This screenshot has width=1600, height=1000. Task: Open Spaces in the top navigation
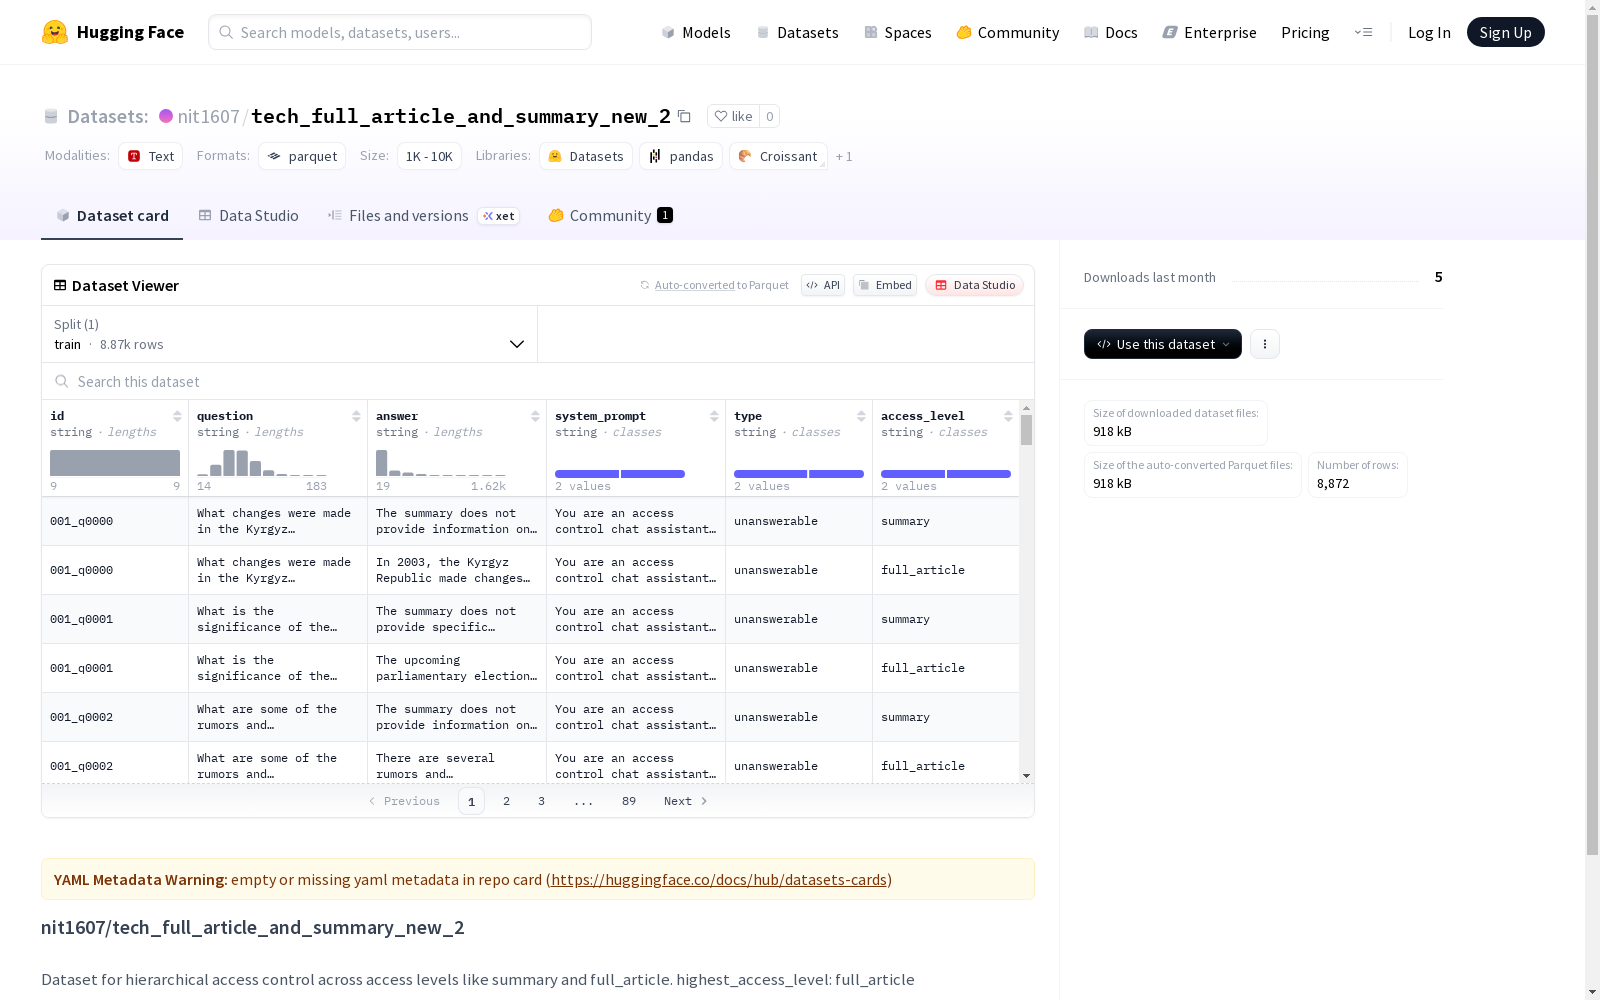pos(898,32)
